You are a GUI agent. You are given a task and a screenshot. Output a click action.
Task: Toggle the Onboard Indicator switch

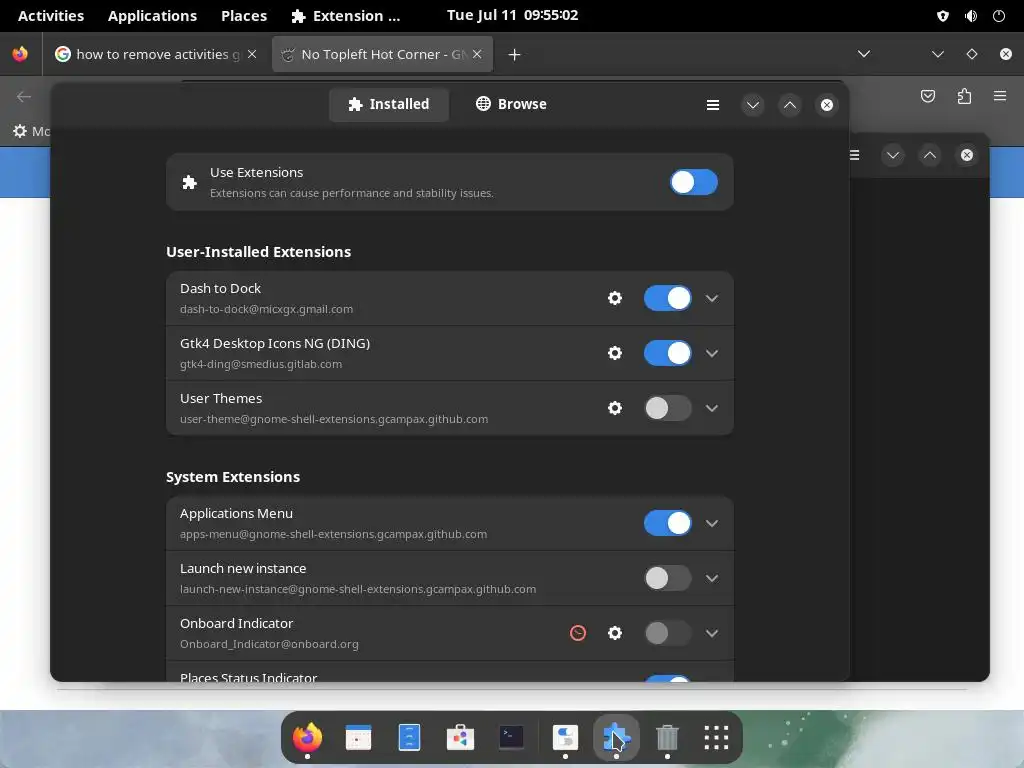pyautogui.click(x=667, y=633)
